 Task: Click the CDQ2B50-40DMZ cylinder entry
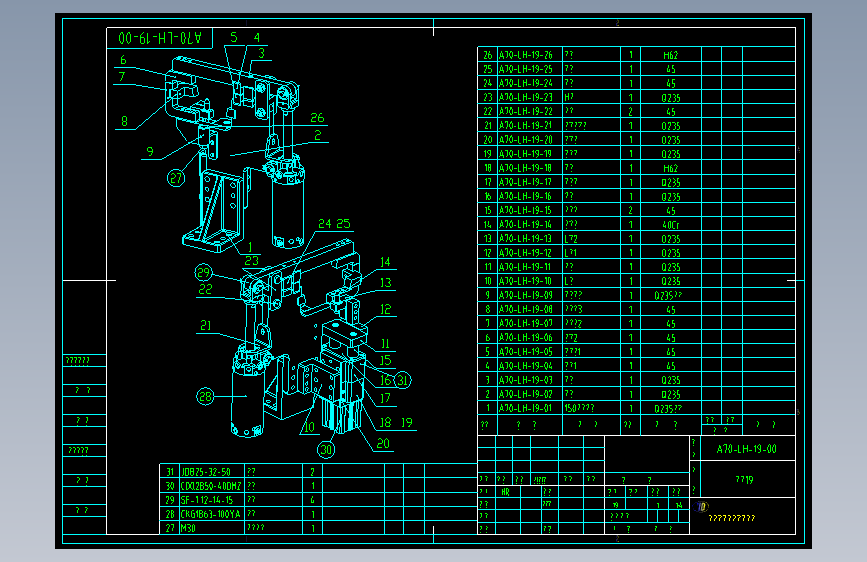click(211, 486)
